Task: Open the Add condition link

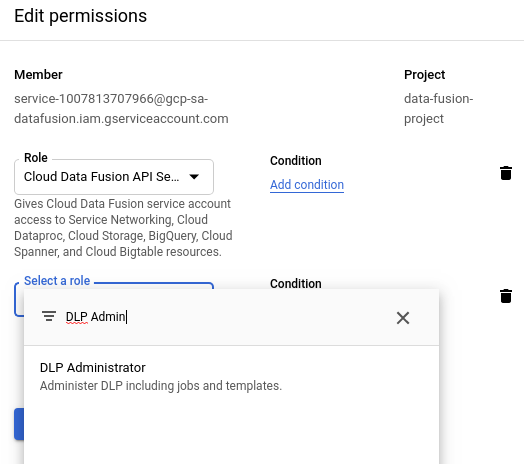Action: (x=307, y=185)
